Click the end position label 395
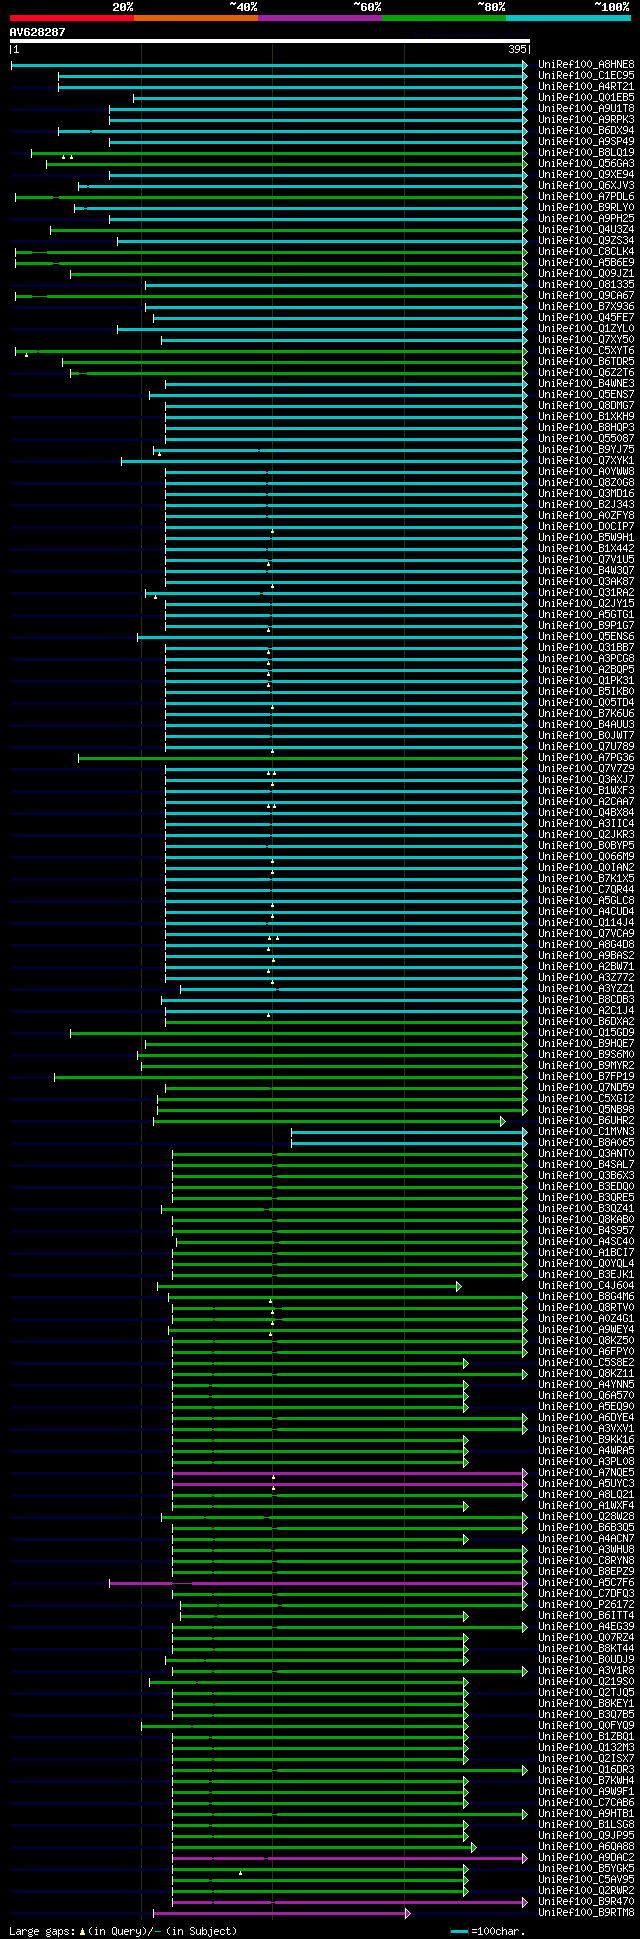This screenshot has width=640, height=1939. [x=517, y=49]
